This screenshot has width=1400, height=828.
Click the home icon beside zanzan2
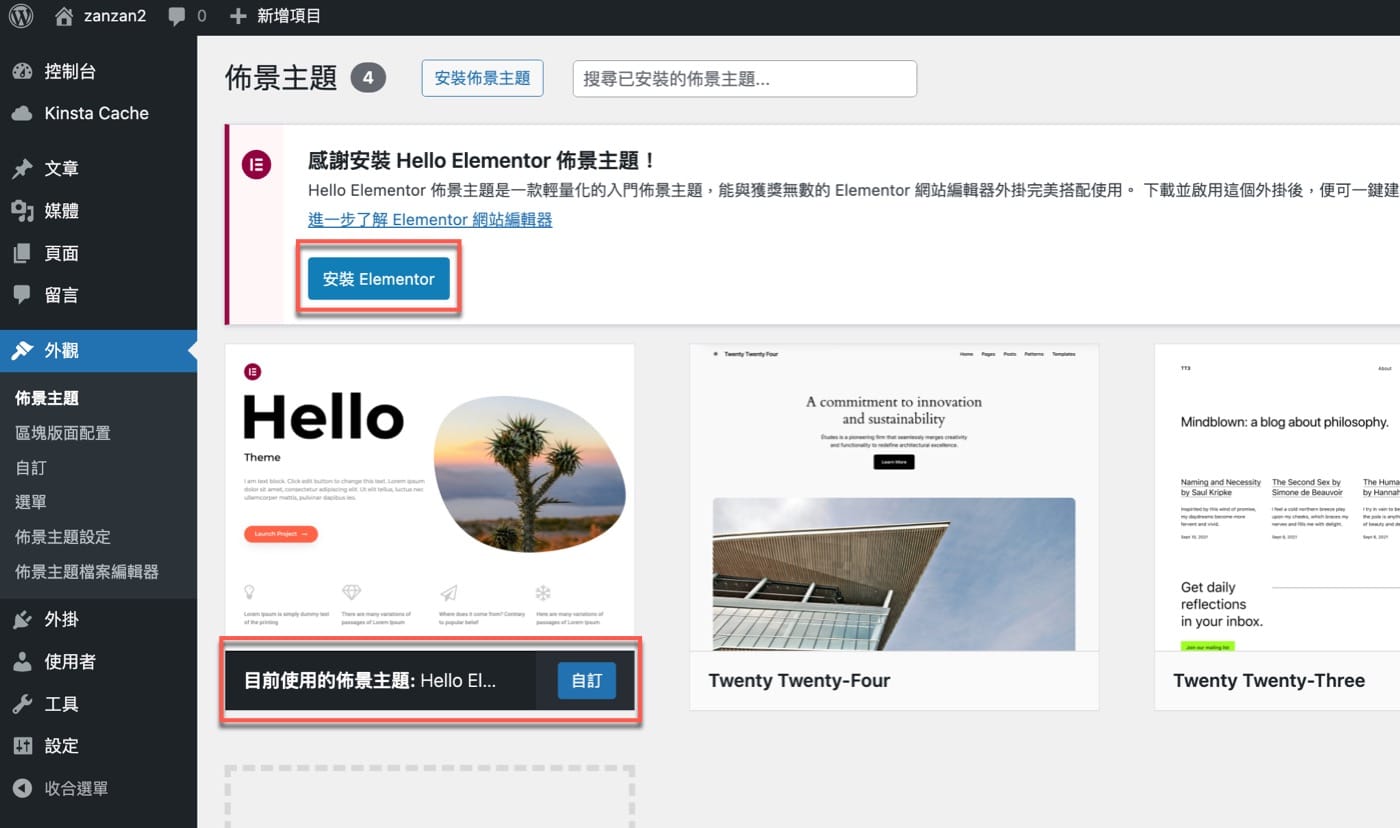click(x=64, y=16)
